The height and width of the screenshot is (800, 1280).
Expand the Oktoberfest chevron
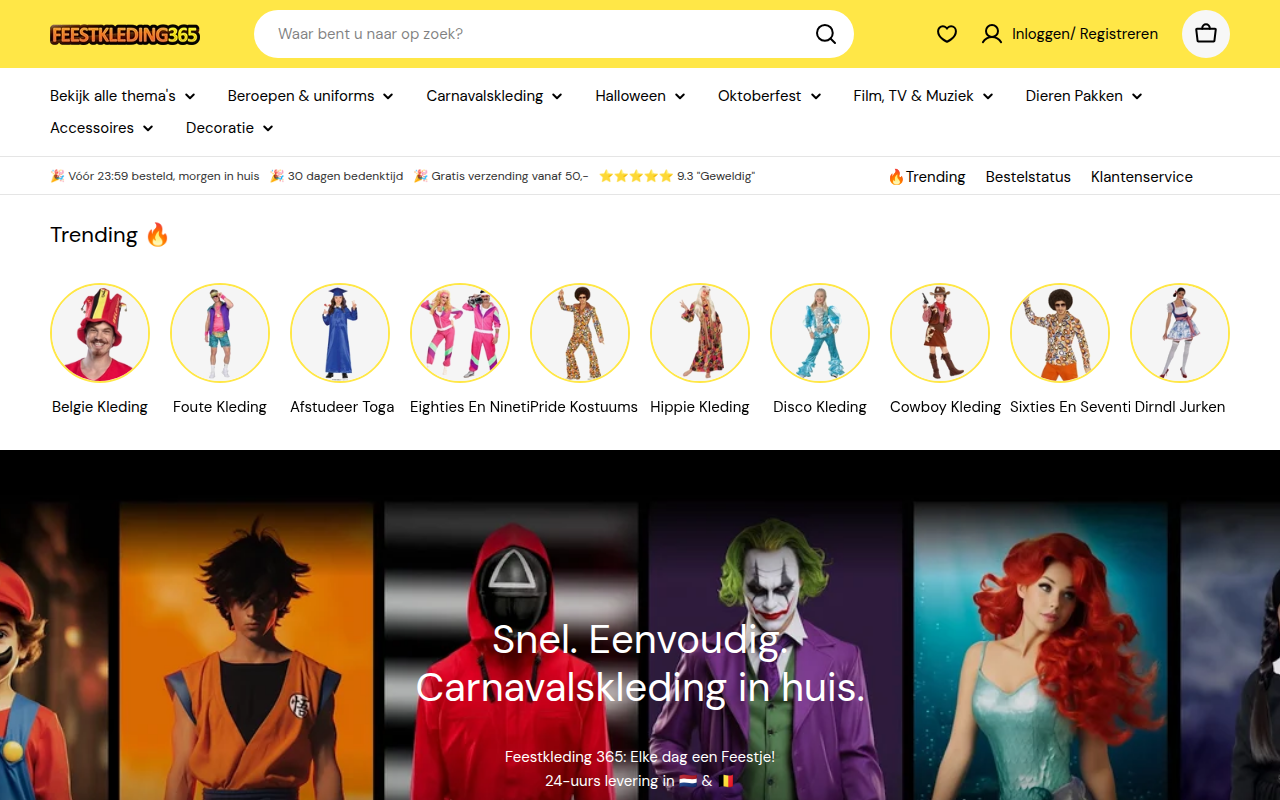(816, 97)
